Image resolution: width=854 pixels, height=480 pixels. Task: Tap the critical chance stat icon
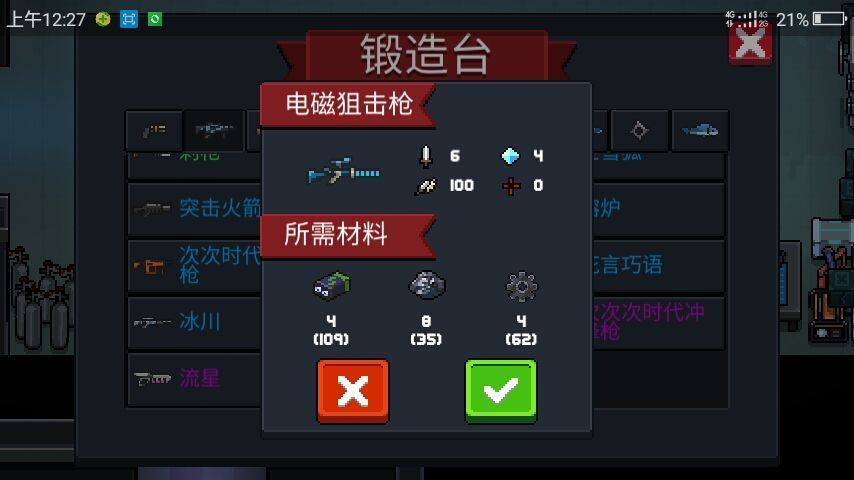click(426, 186)
